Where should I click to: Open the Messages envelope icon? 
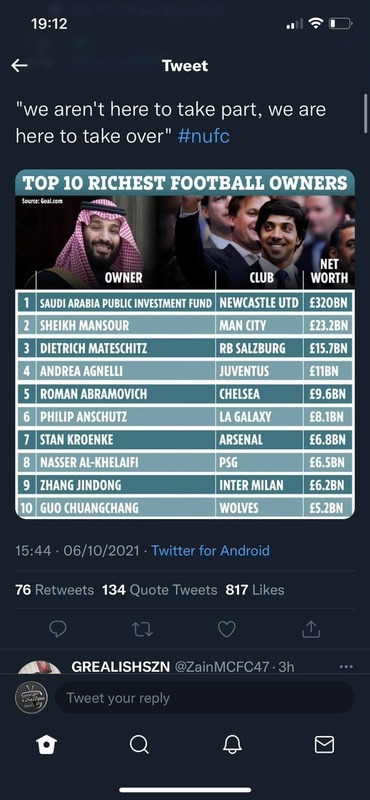pyautogui.click(x=324, y=745)
